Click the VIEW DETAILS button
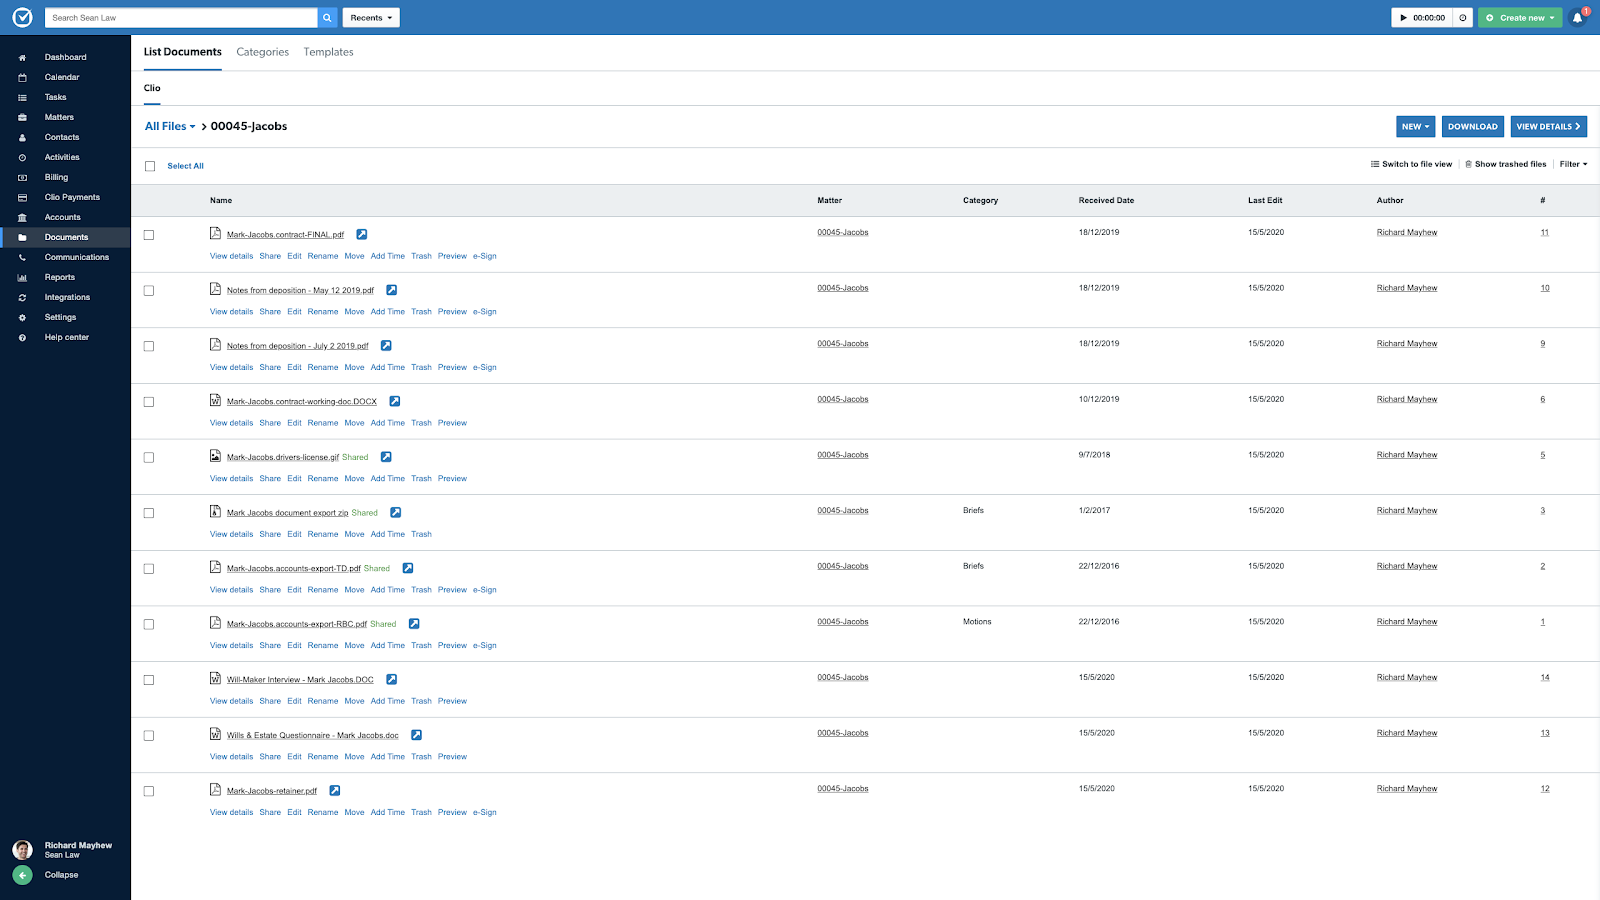Image resolution: width=1600 pixels, height=900 pixels. click(1548, 127)
